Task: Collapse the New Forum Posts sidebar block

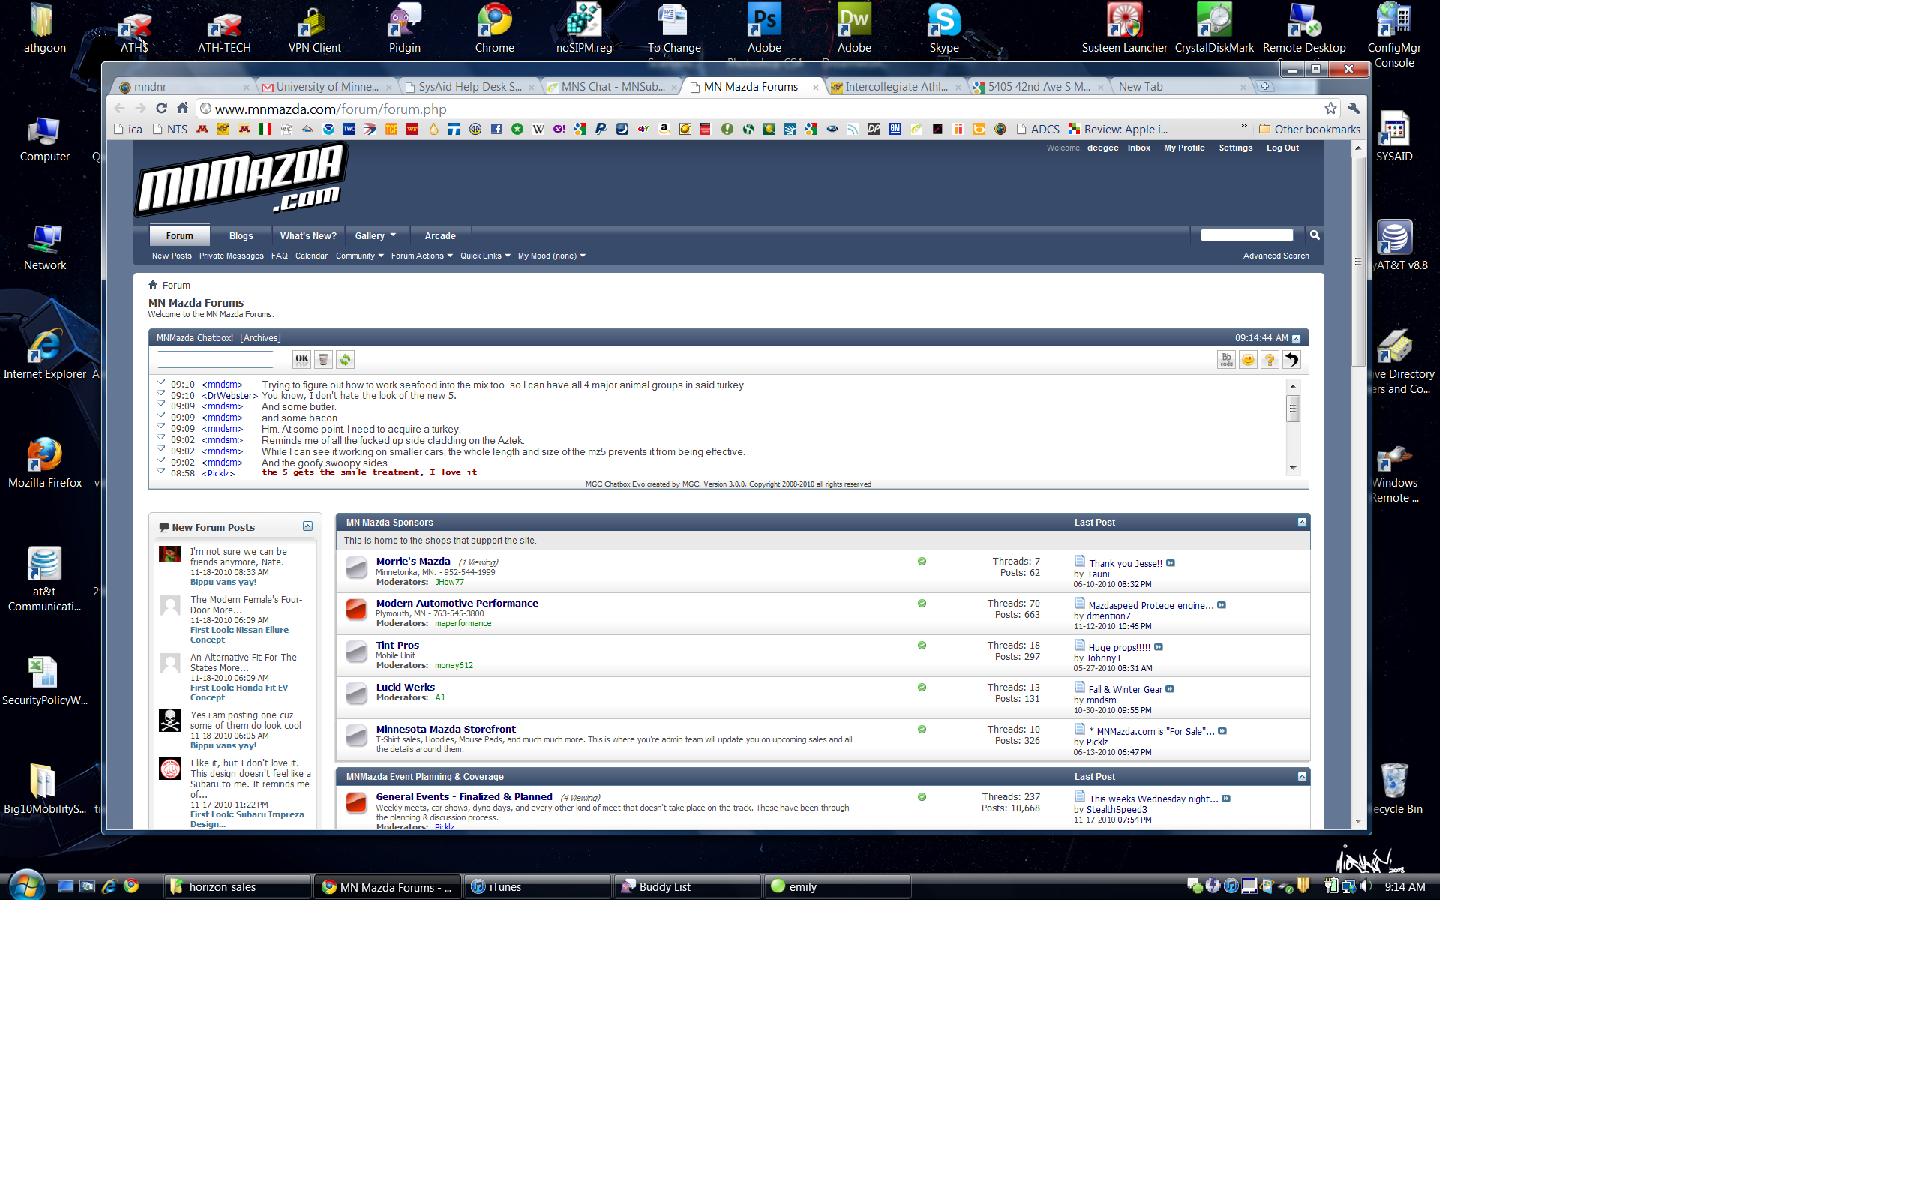Action: point(308,526)
